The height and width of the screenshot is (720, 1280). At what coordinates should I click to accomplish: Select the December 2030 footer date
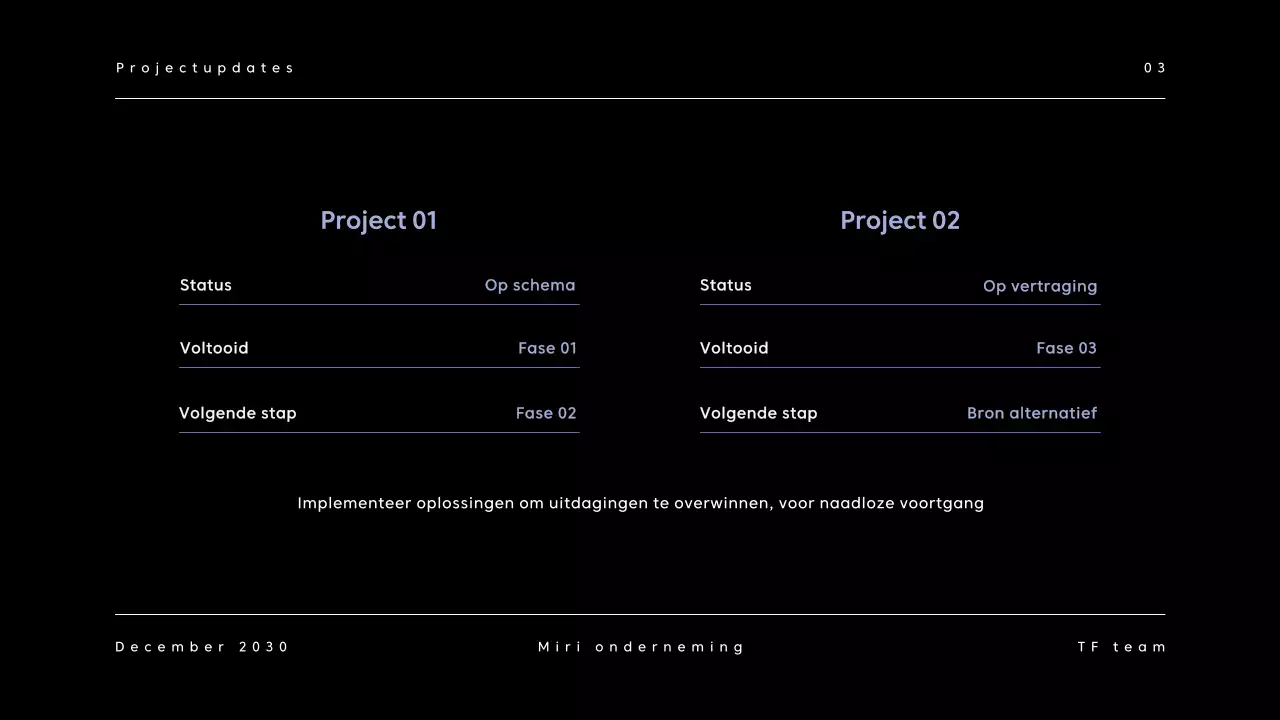pyautogui.click(x=202, y=647)
